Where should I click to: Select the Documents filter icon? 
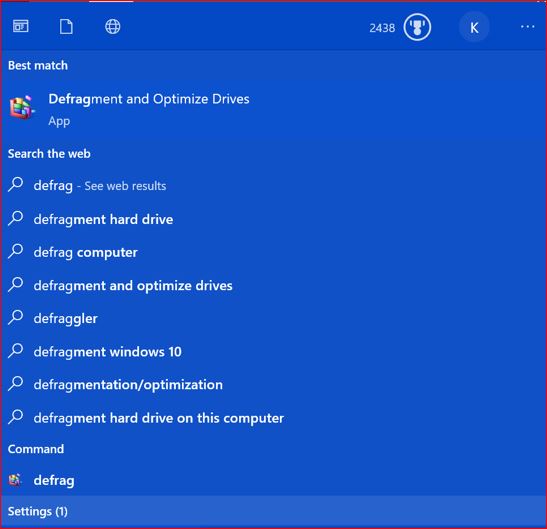[x=66, y=27]
